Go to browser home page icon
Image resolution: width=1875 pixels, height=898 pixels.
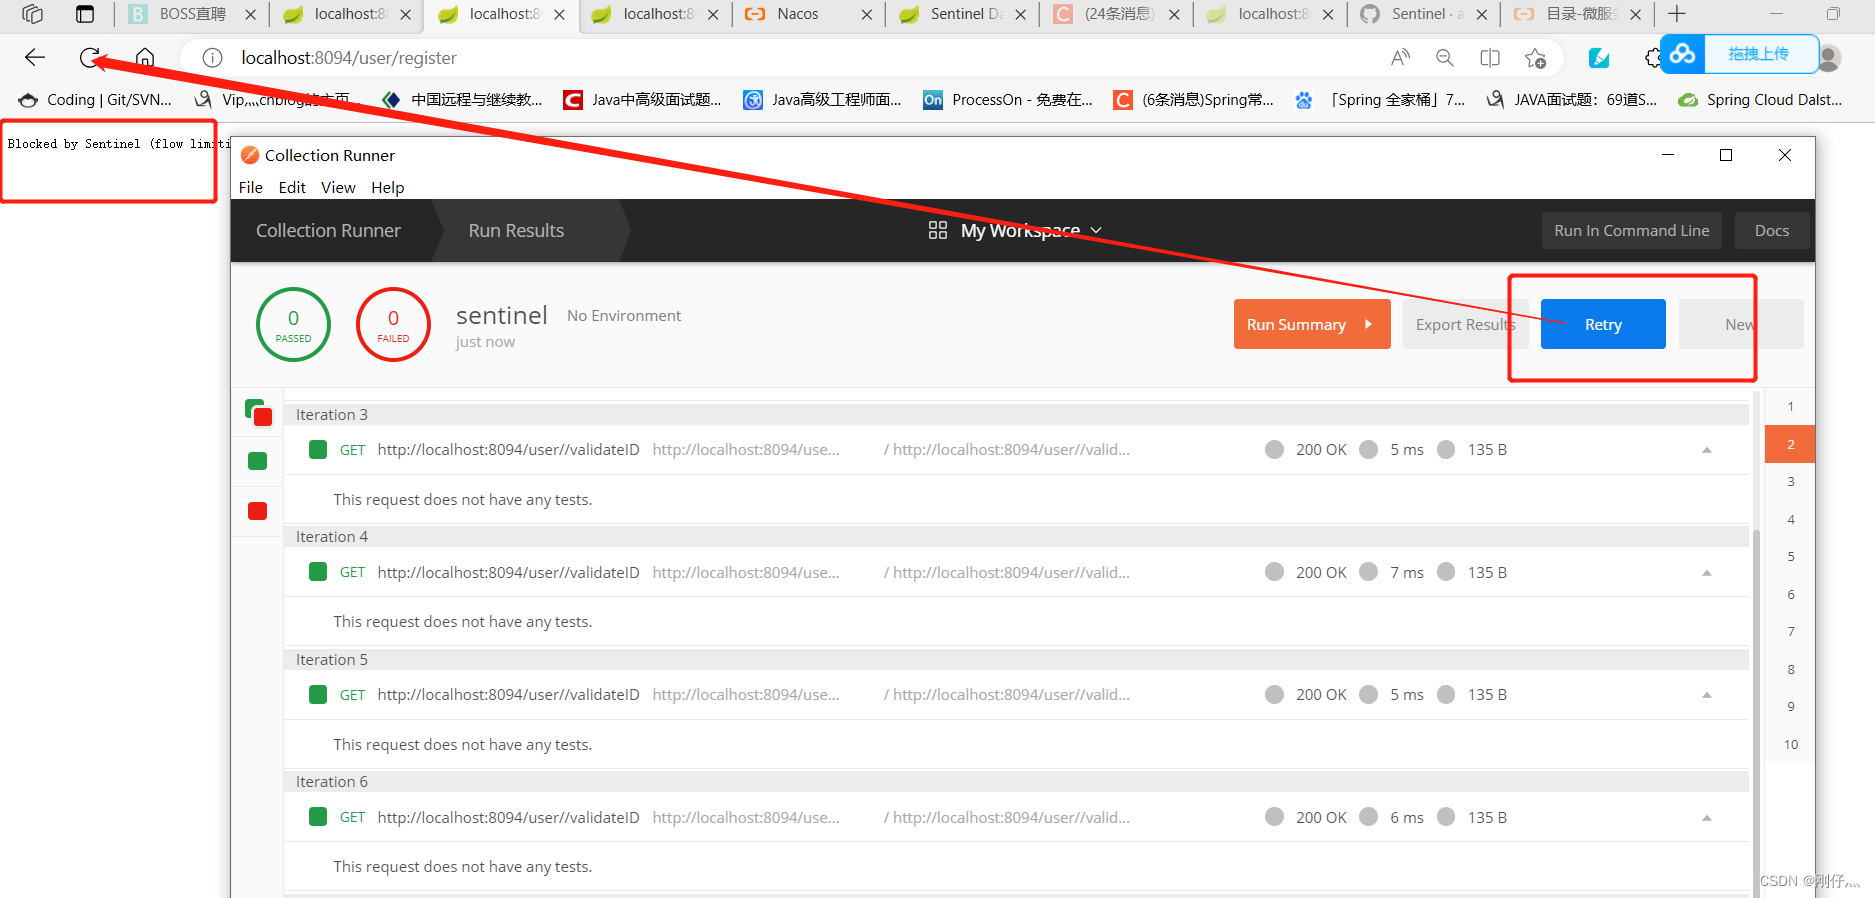145,57
